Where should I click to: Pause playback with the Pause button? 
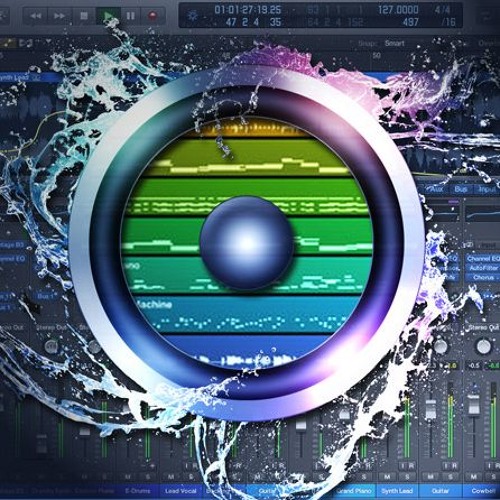[x=130, y=16]
